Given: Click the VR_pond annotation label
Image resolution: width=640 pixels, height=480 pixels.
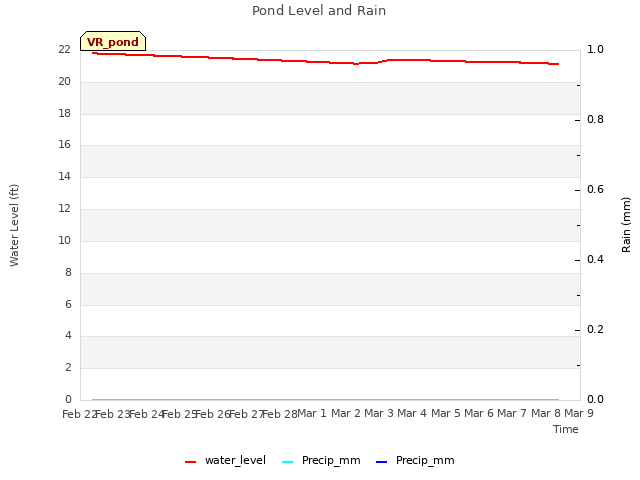Looking at the screenshot, I should 113,41.
